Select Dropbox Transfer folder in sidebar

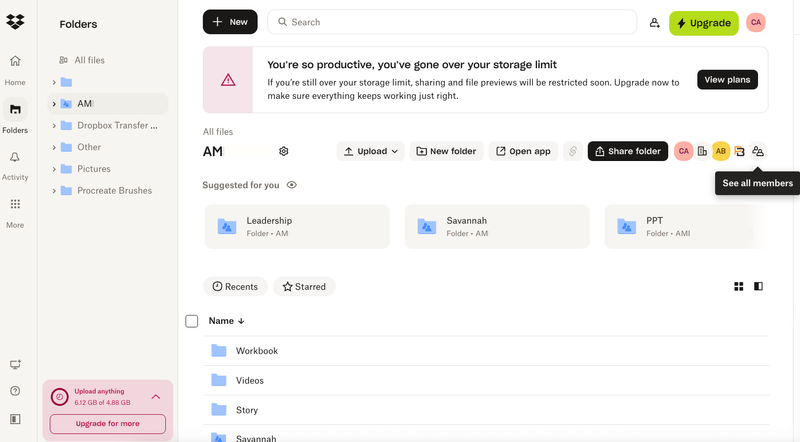[x=117, y=126]
